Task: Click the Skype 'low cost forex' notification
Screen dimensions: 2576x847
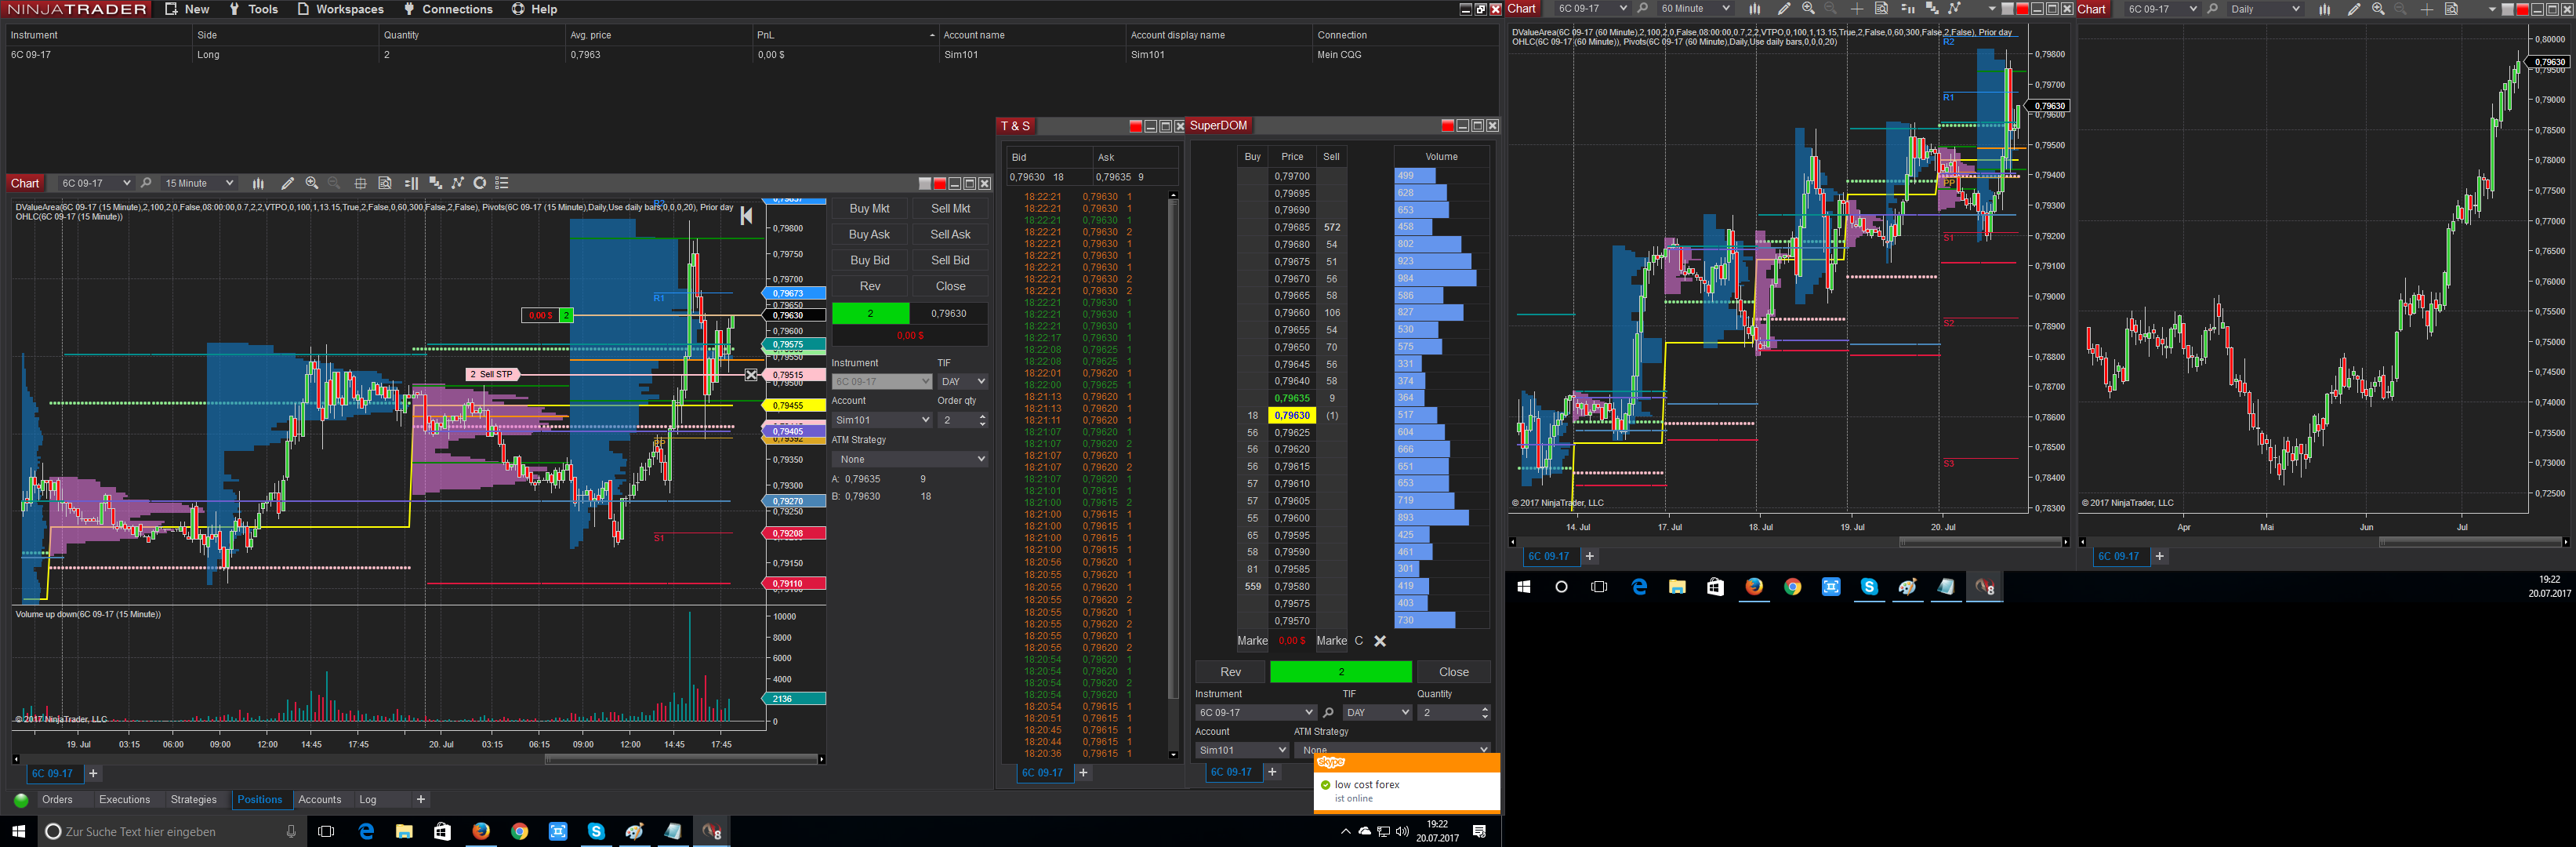Action: pos(1406,784)
